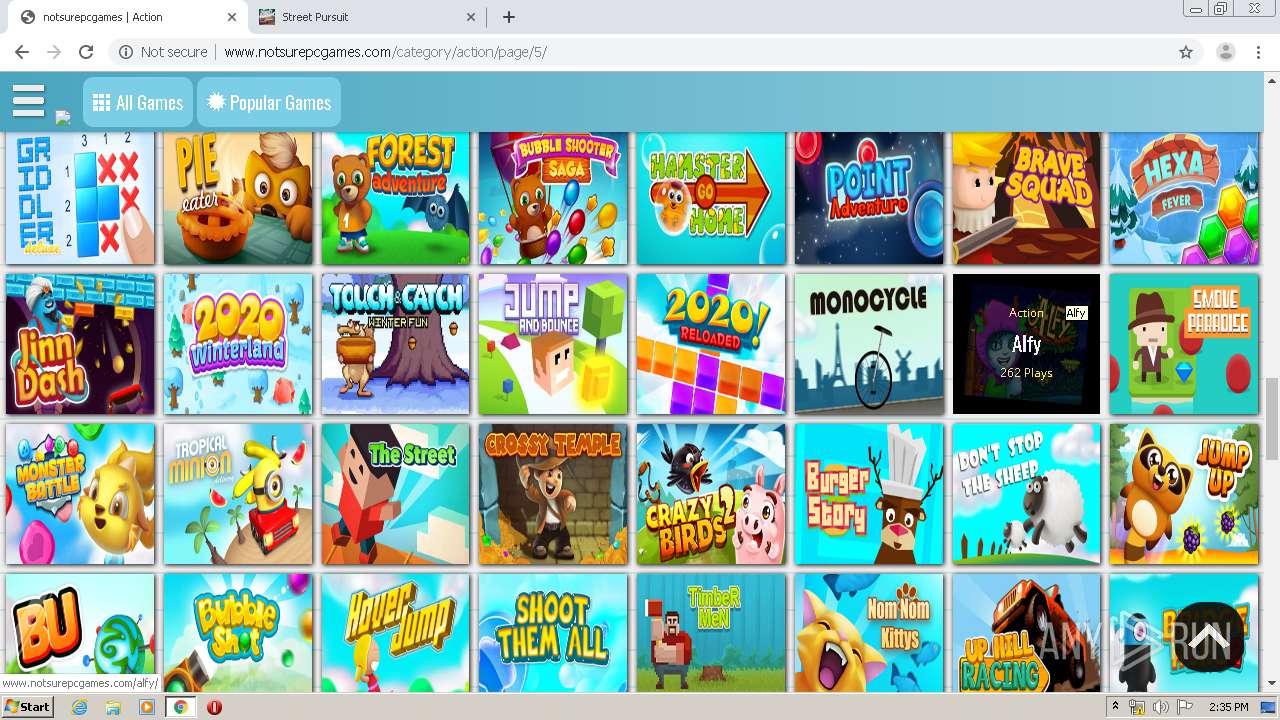
Task: Open the Point Adventure game thumbnail
Action: tap(869, 198)
